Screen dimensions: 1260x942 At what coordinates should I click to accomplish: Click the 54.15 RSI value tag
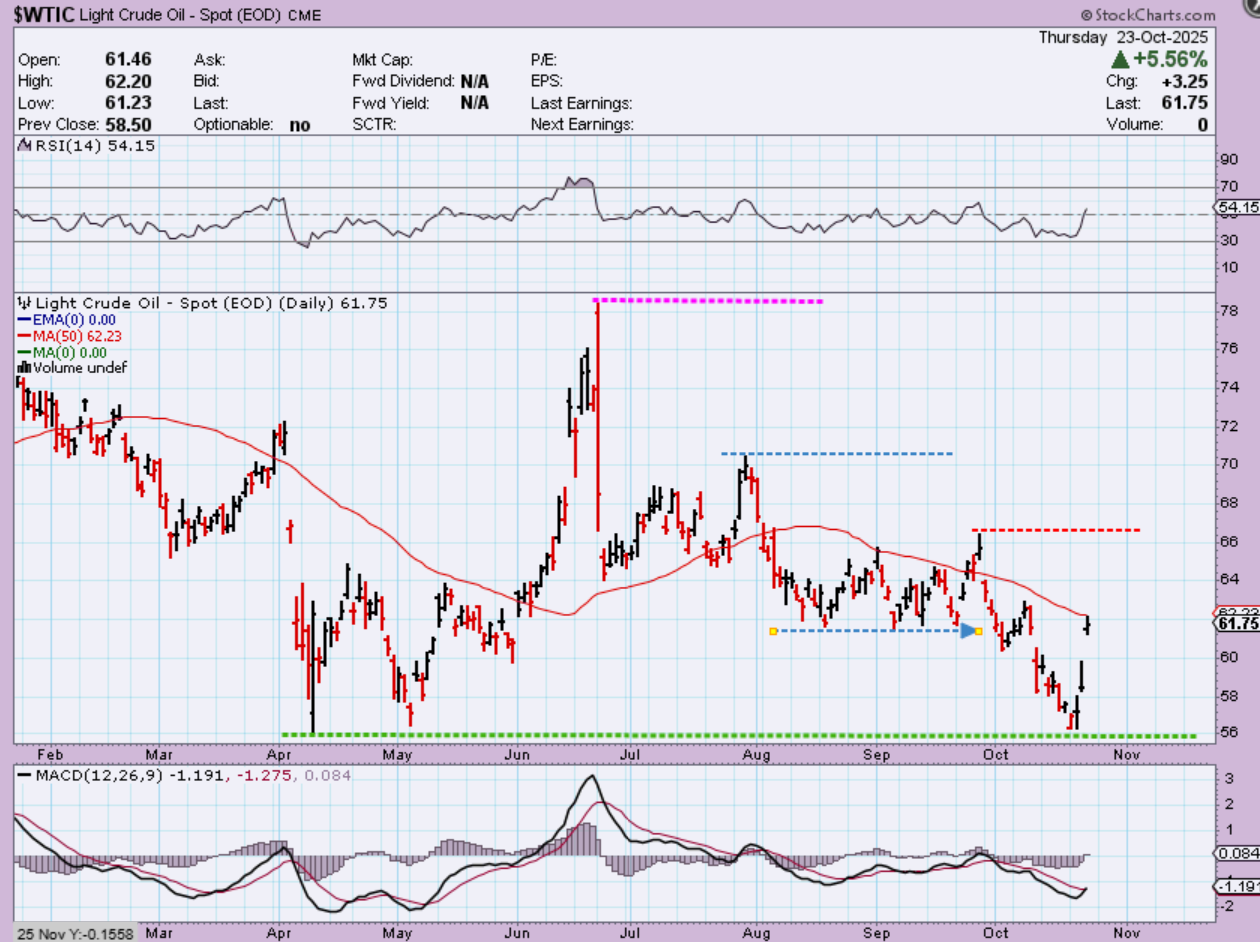(x=1236, y=208)
